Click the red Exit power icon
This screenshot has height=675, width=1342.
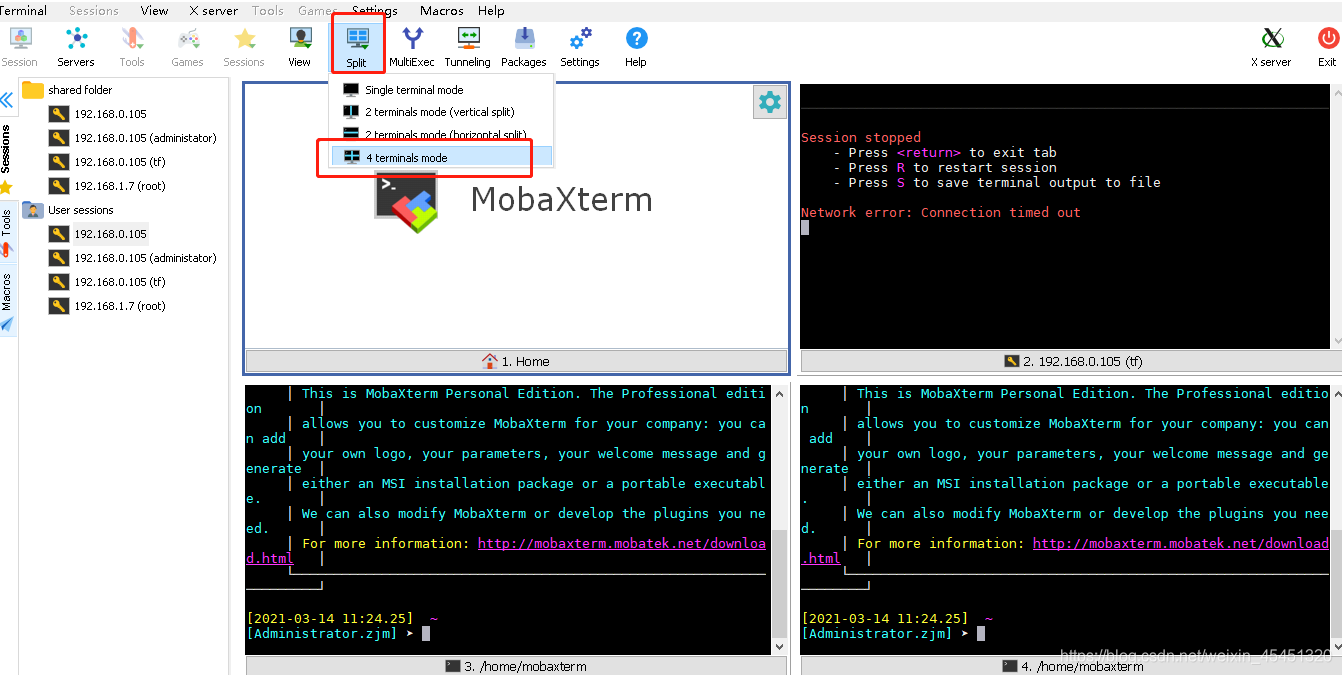pos(1327,46)
